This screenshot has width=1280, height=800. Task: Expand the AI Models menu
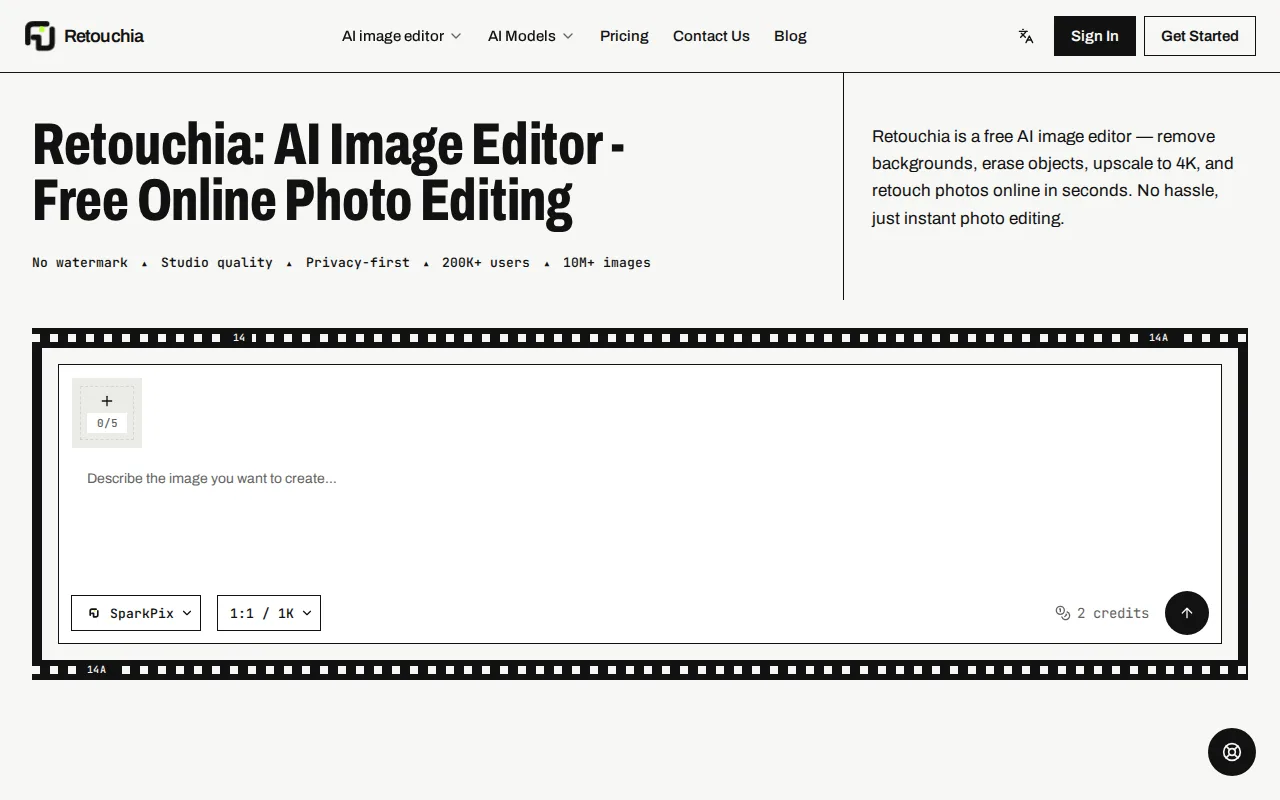click(531, 36)
